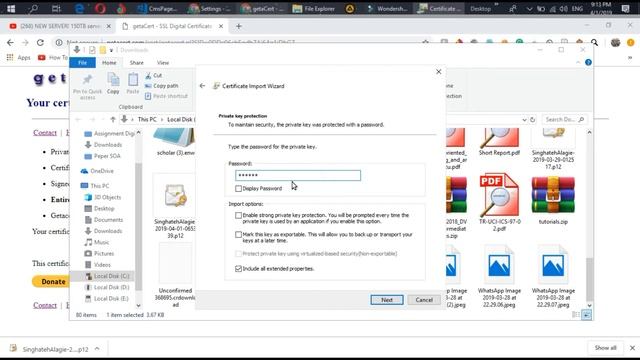Switch Explorer to details view
This screenshot has width=640, height=360.
click(576, 315)
